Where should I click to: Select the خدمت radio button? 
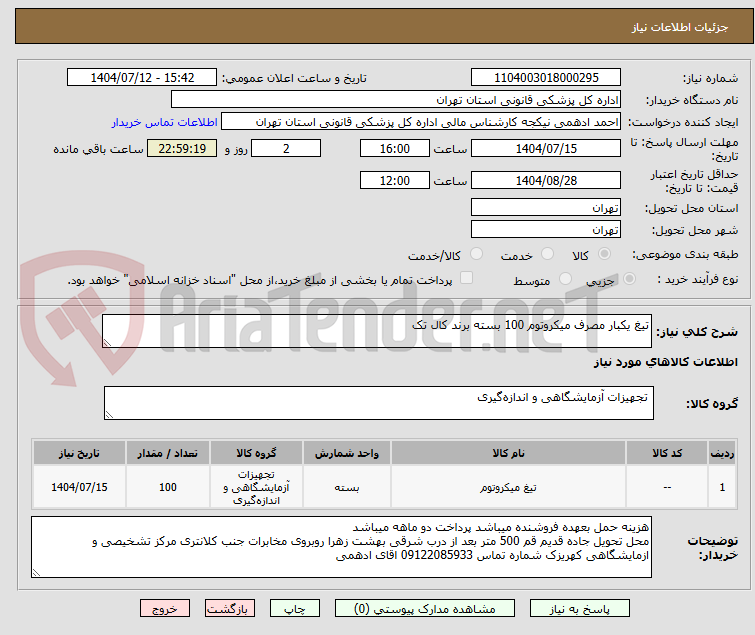coord(547,254)
